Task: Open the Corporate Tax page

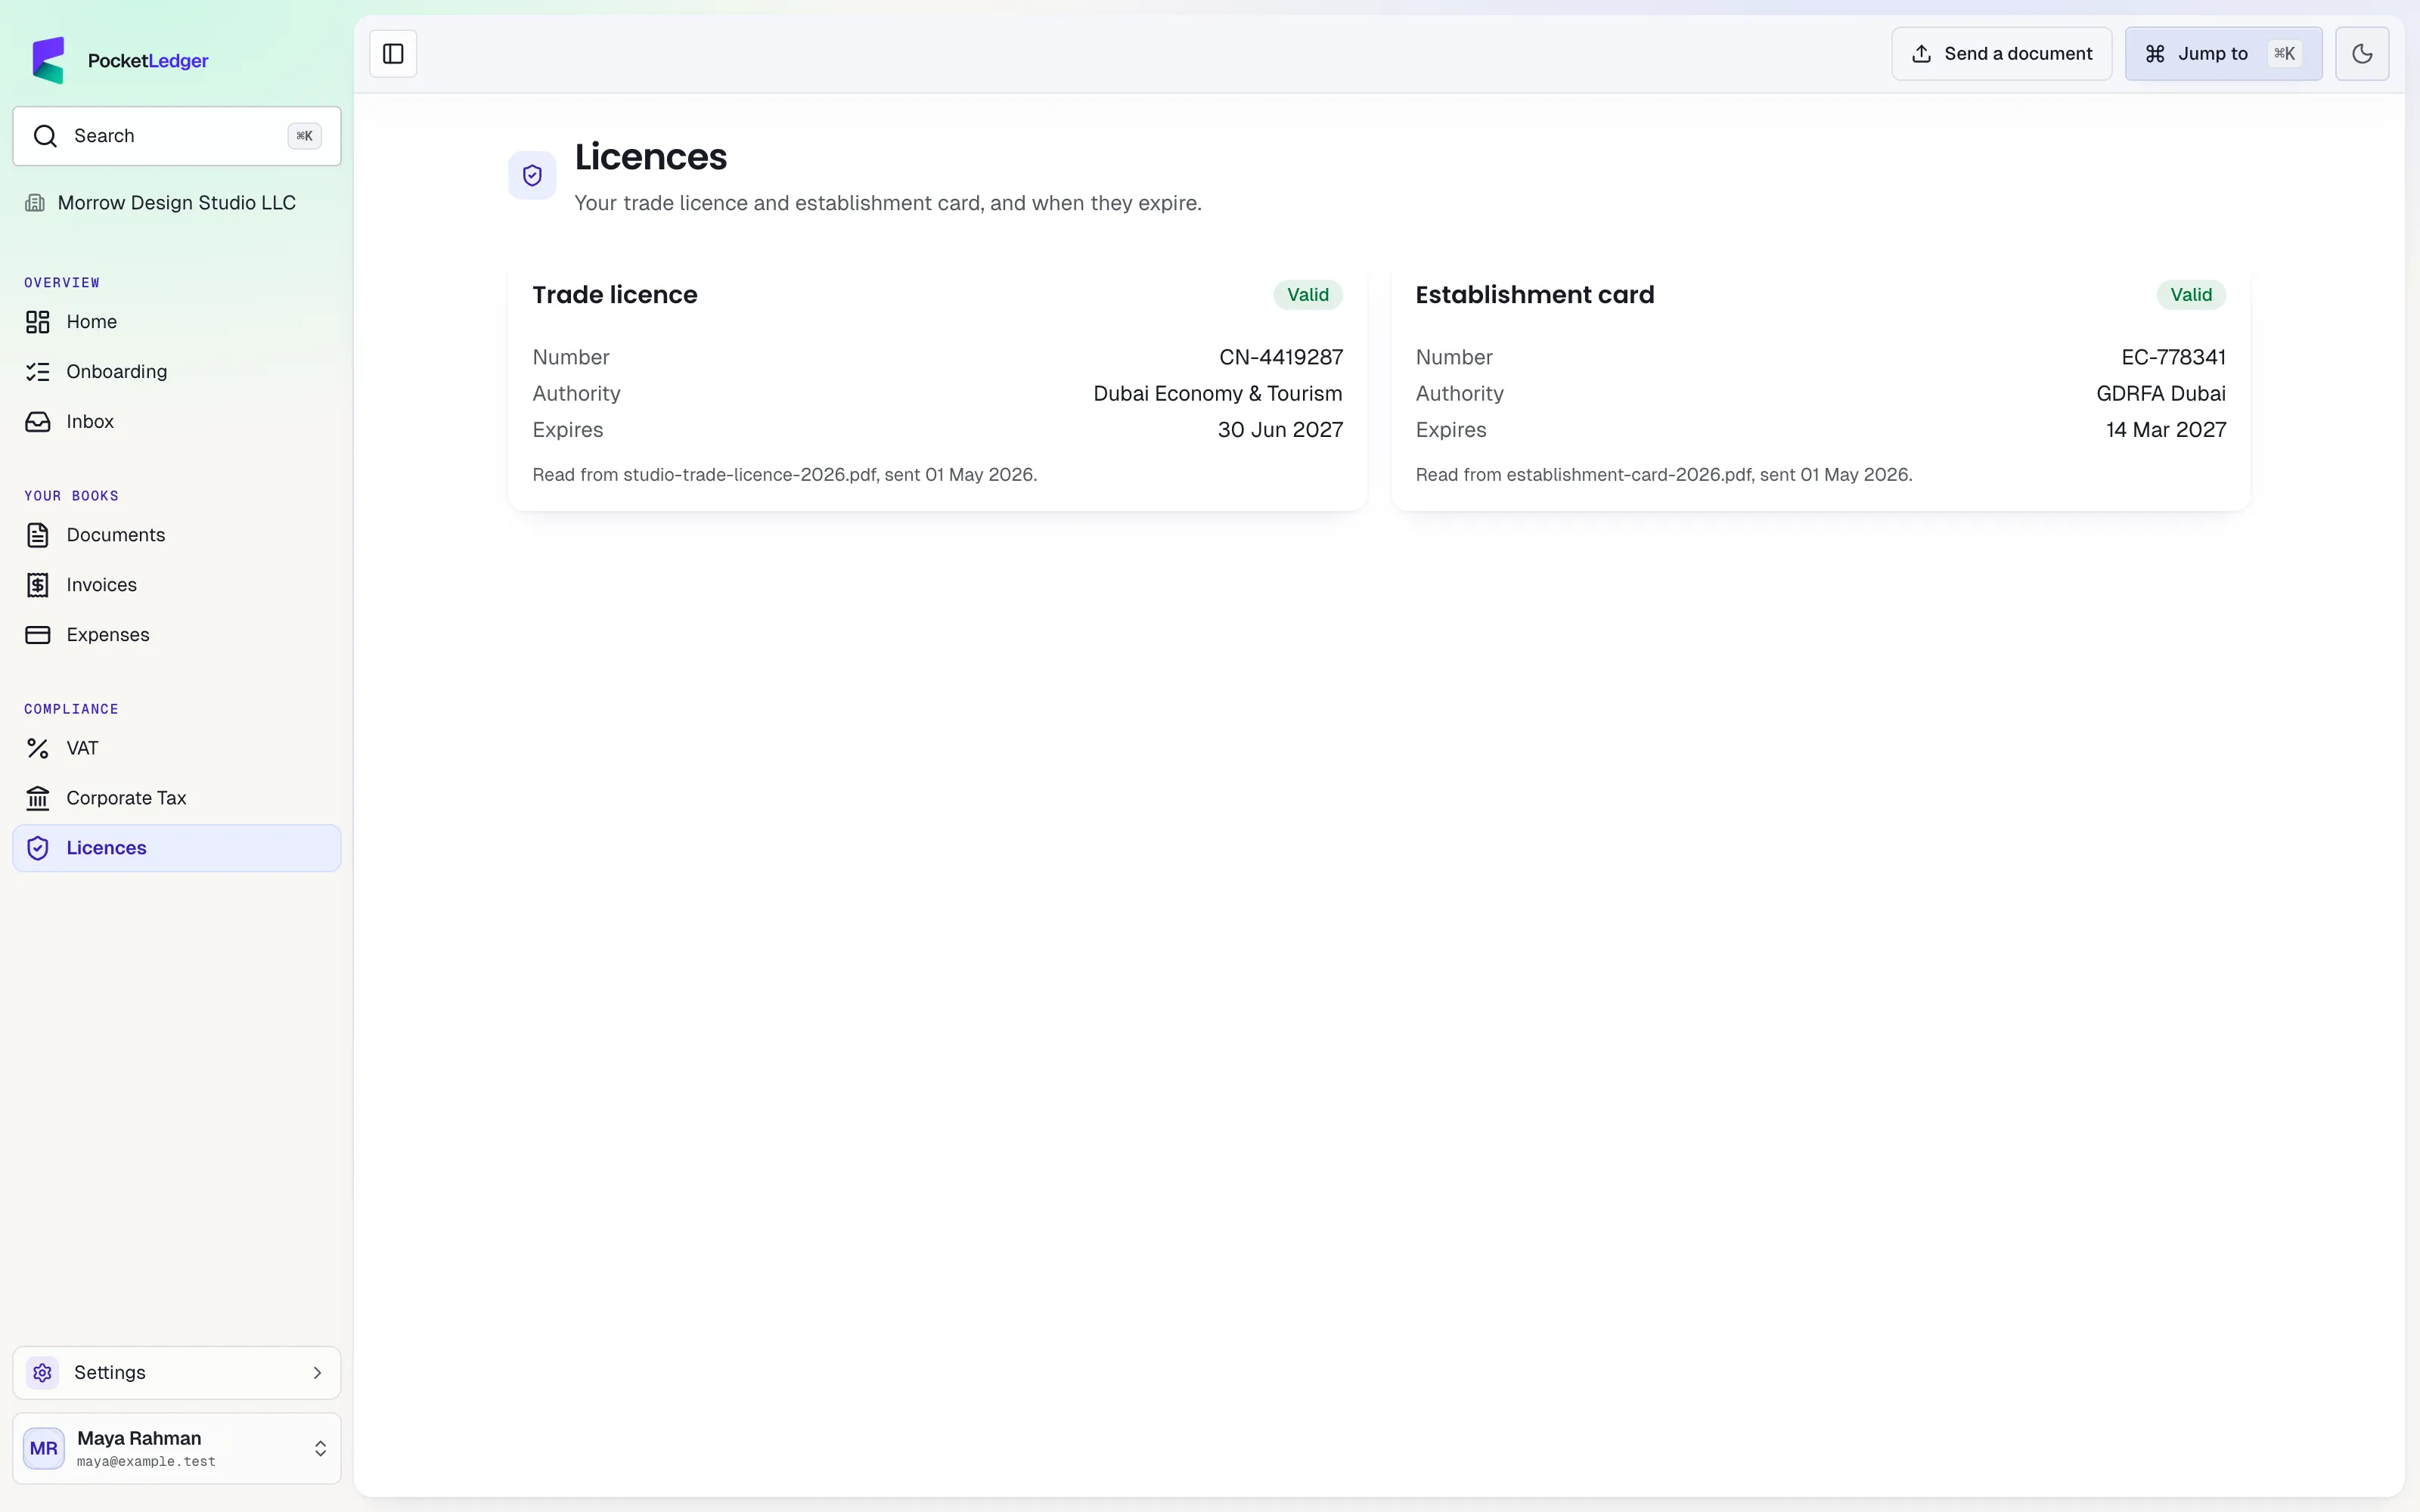Action: [177, 798]
